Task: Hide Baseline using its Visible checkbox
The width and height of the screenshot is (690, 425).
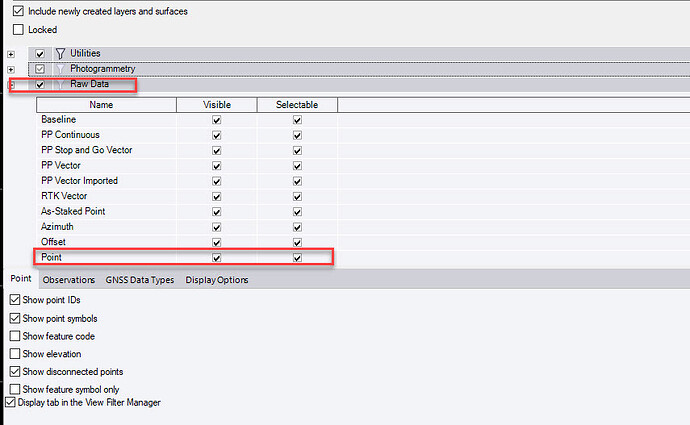Action: click(216, 120)
